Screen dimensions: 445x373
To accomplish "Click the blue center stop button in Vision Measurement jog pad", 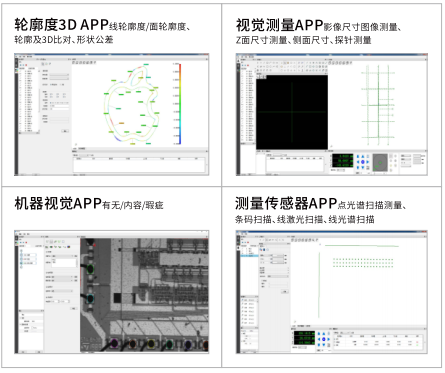I will [363, 162].
